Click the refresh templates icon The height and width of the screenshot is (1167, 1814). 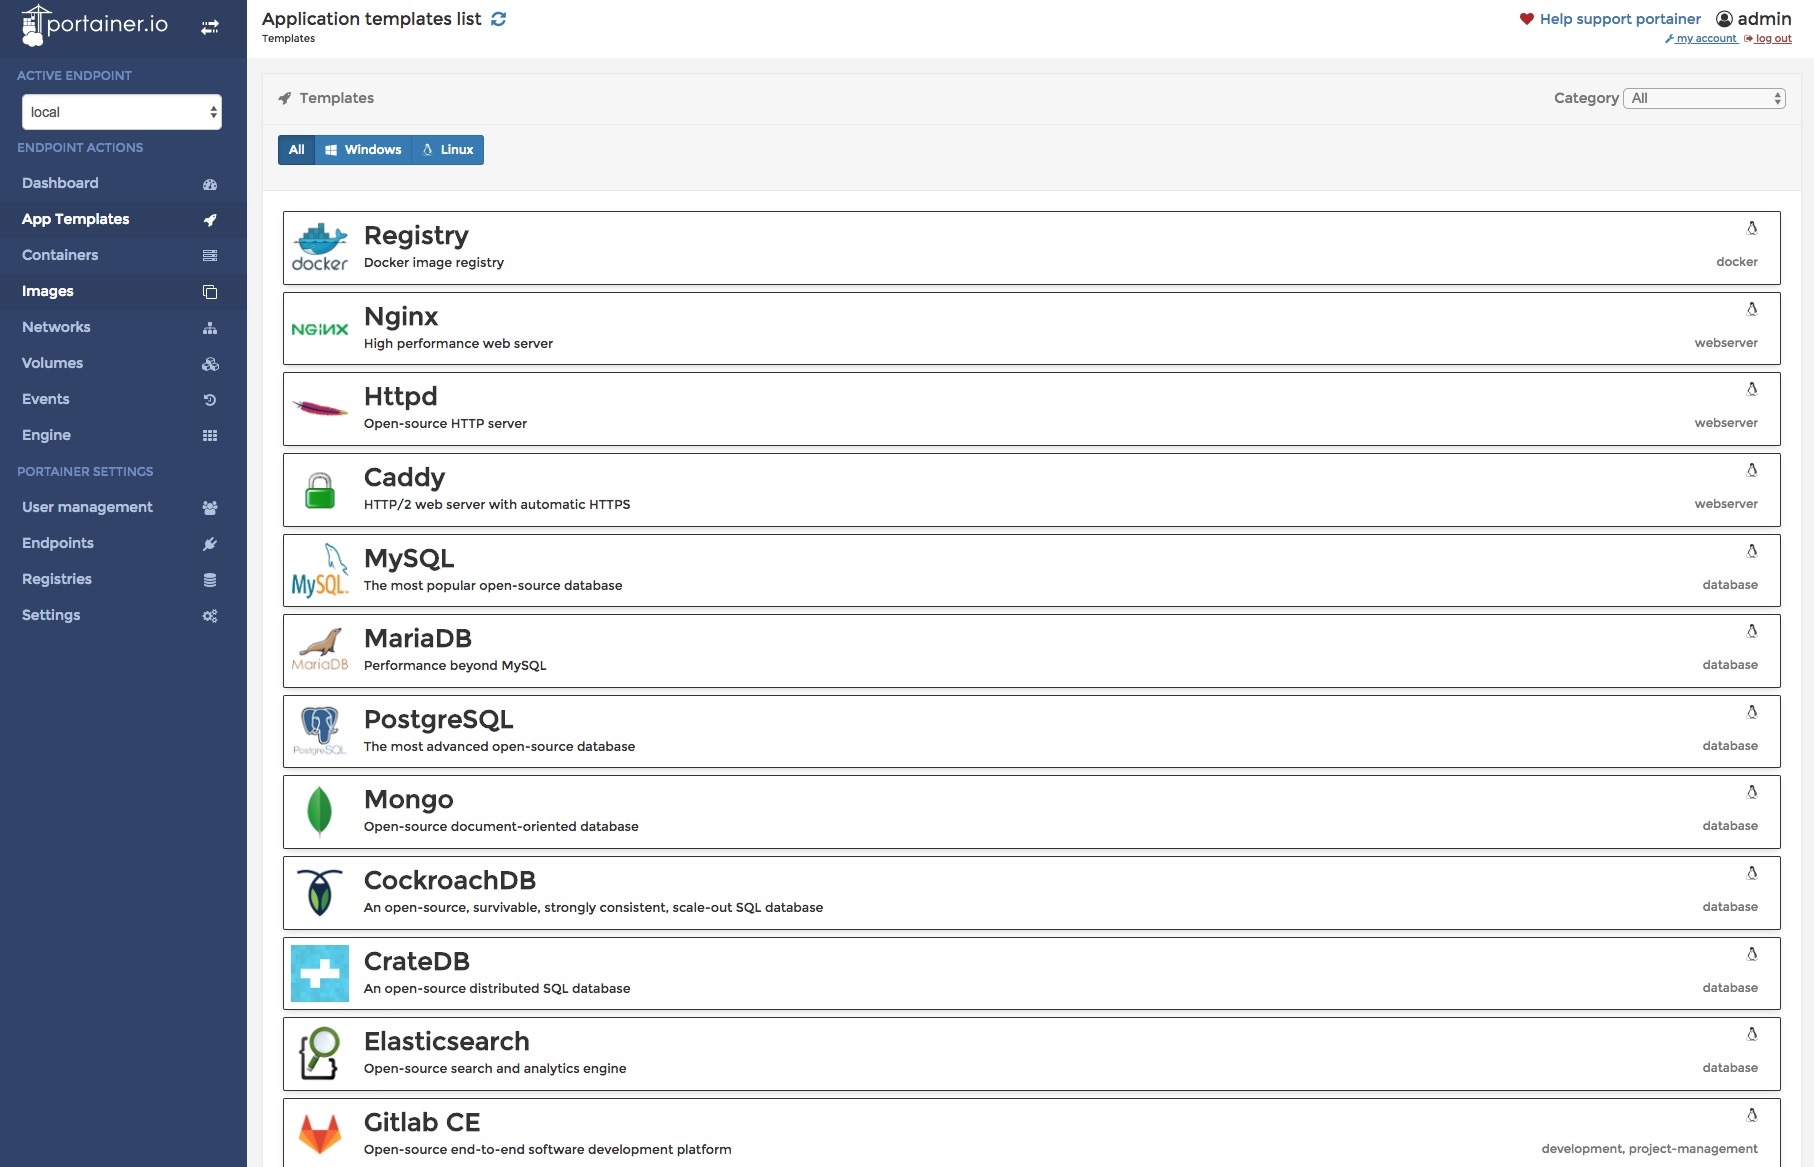(x=498, y=19)
